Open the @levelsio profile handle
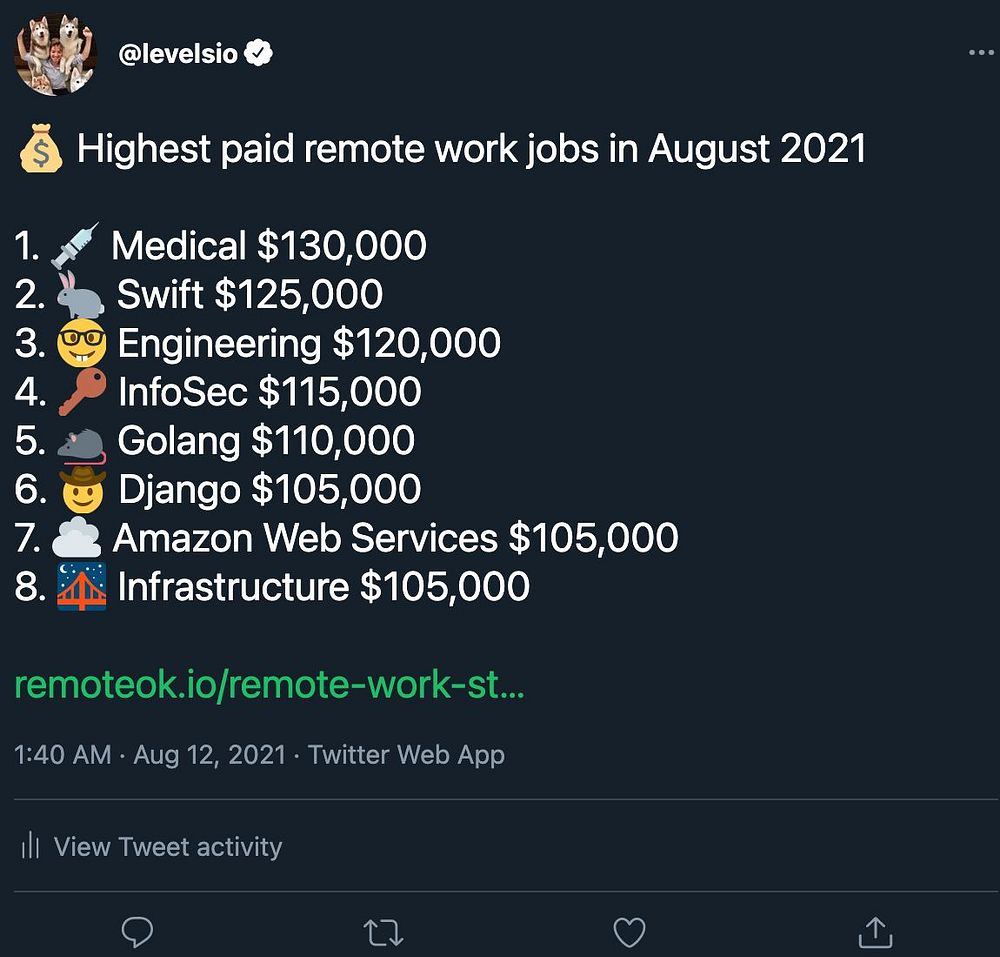 coord(178,54)
